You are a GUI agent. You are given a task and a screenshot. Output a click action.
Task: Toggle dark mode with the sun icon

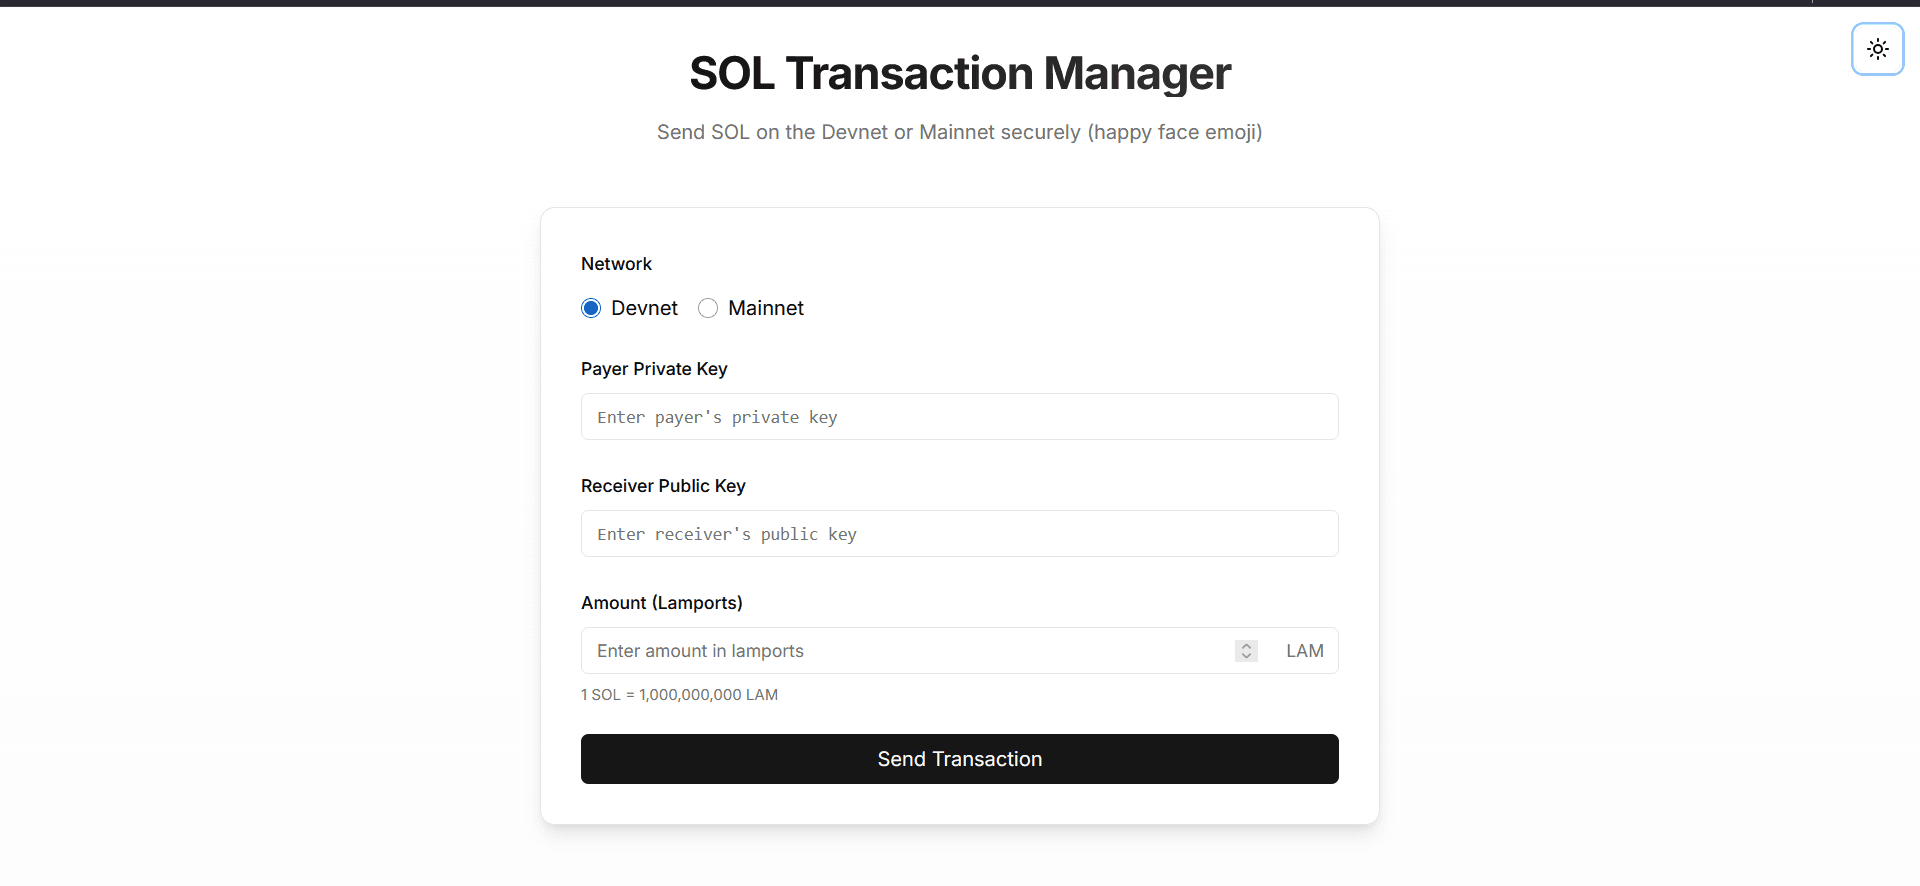(x=1877, y=48)
